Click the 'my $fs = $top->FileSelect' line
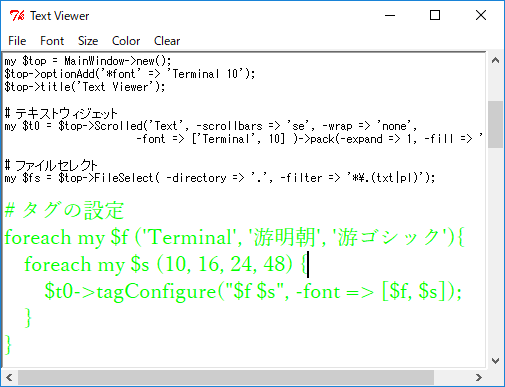The image size is (505, 387). pos(220,178)
